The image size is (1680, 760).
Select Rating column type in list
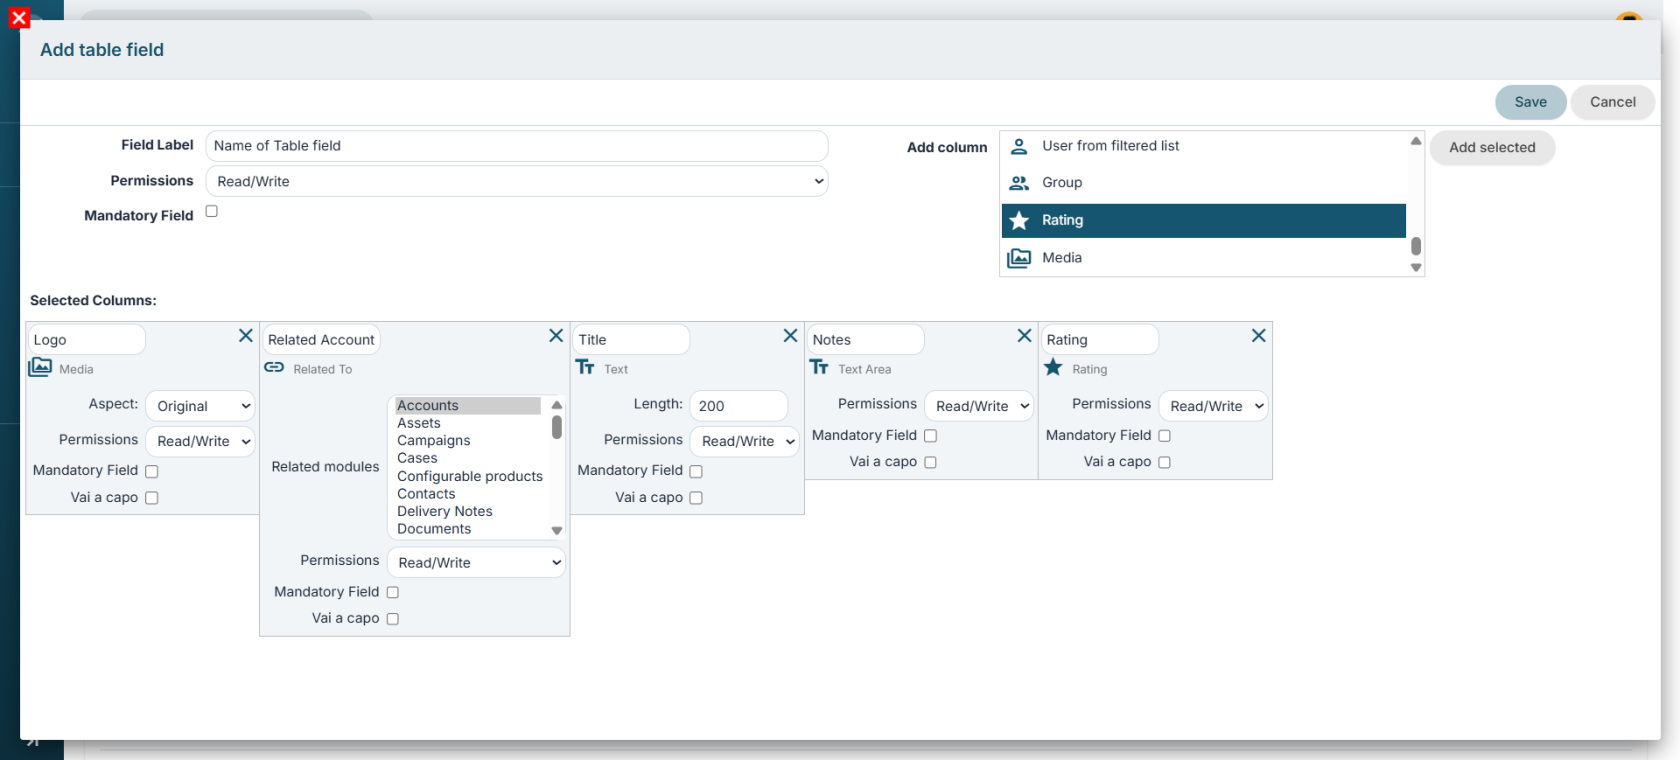pos(1203,220)
